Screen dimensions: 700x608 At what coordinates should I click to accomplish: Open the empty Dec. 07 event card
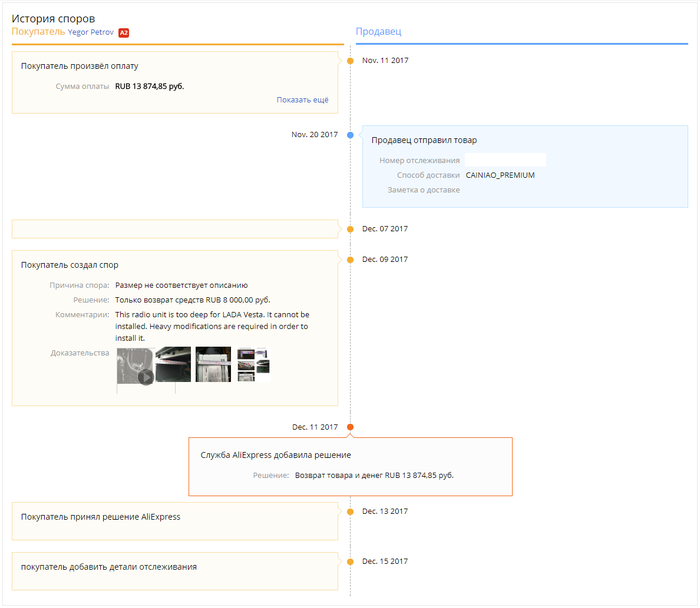click(175, 229)
